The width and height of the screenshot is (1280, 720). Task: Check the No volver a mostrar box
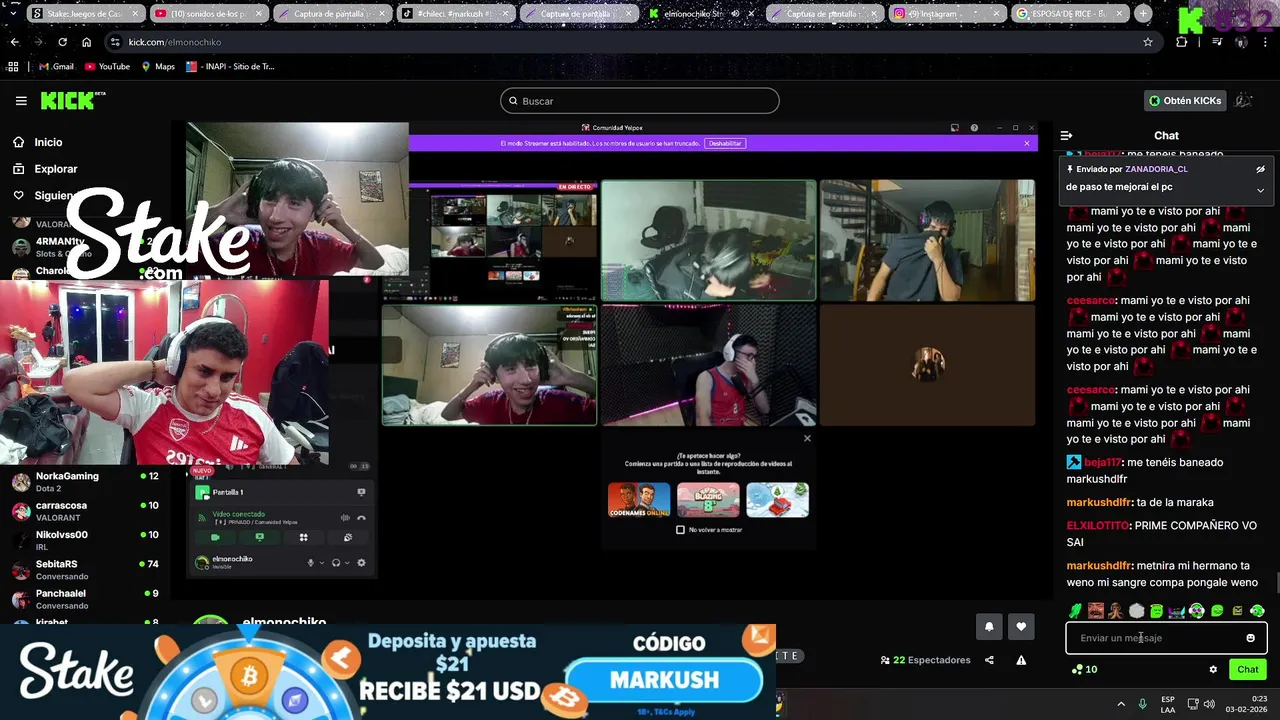tap(680, 530)
